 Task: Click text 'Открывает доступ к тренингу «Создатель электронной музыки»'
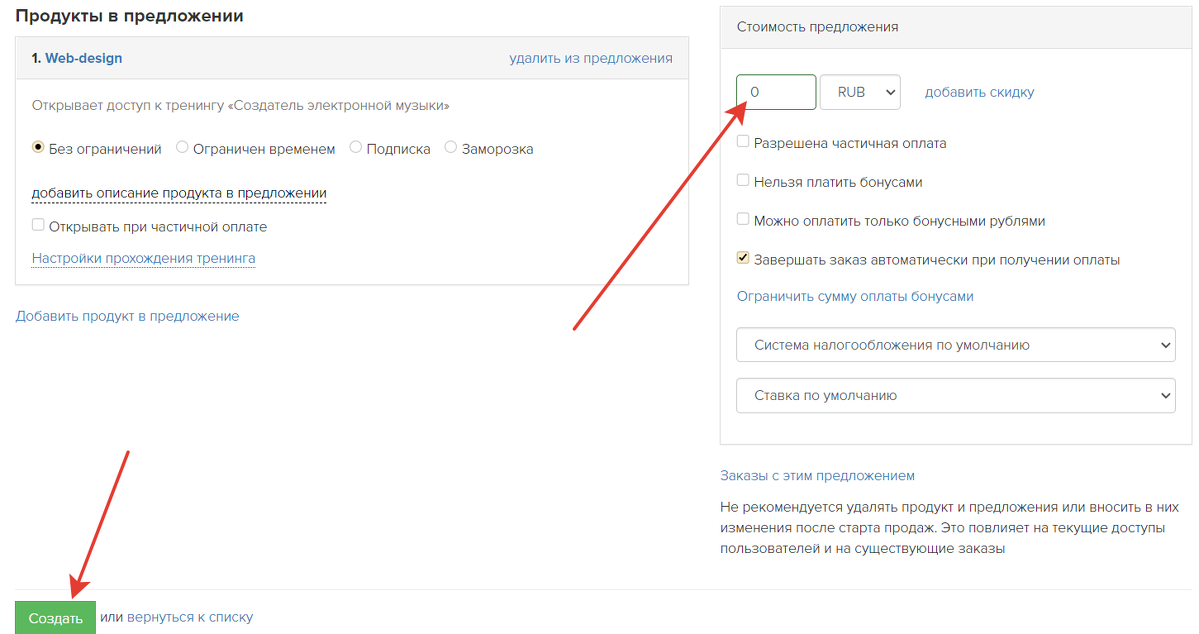coord(241,106)
